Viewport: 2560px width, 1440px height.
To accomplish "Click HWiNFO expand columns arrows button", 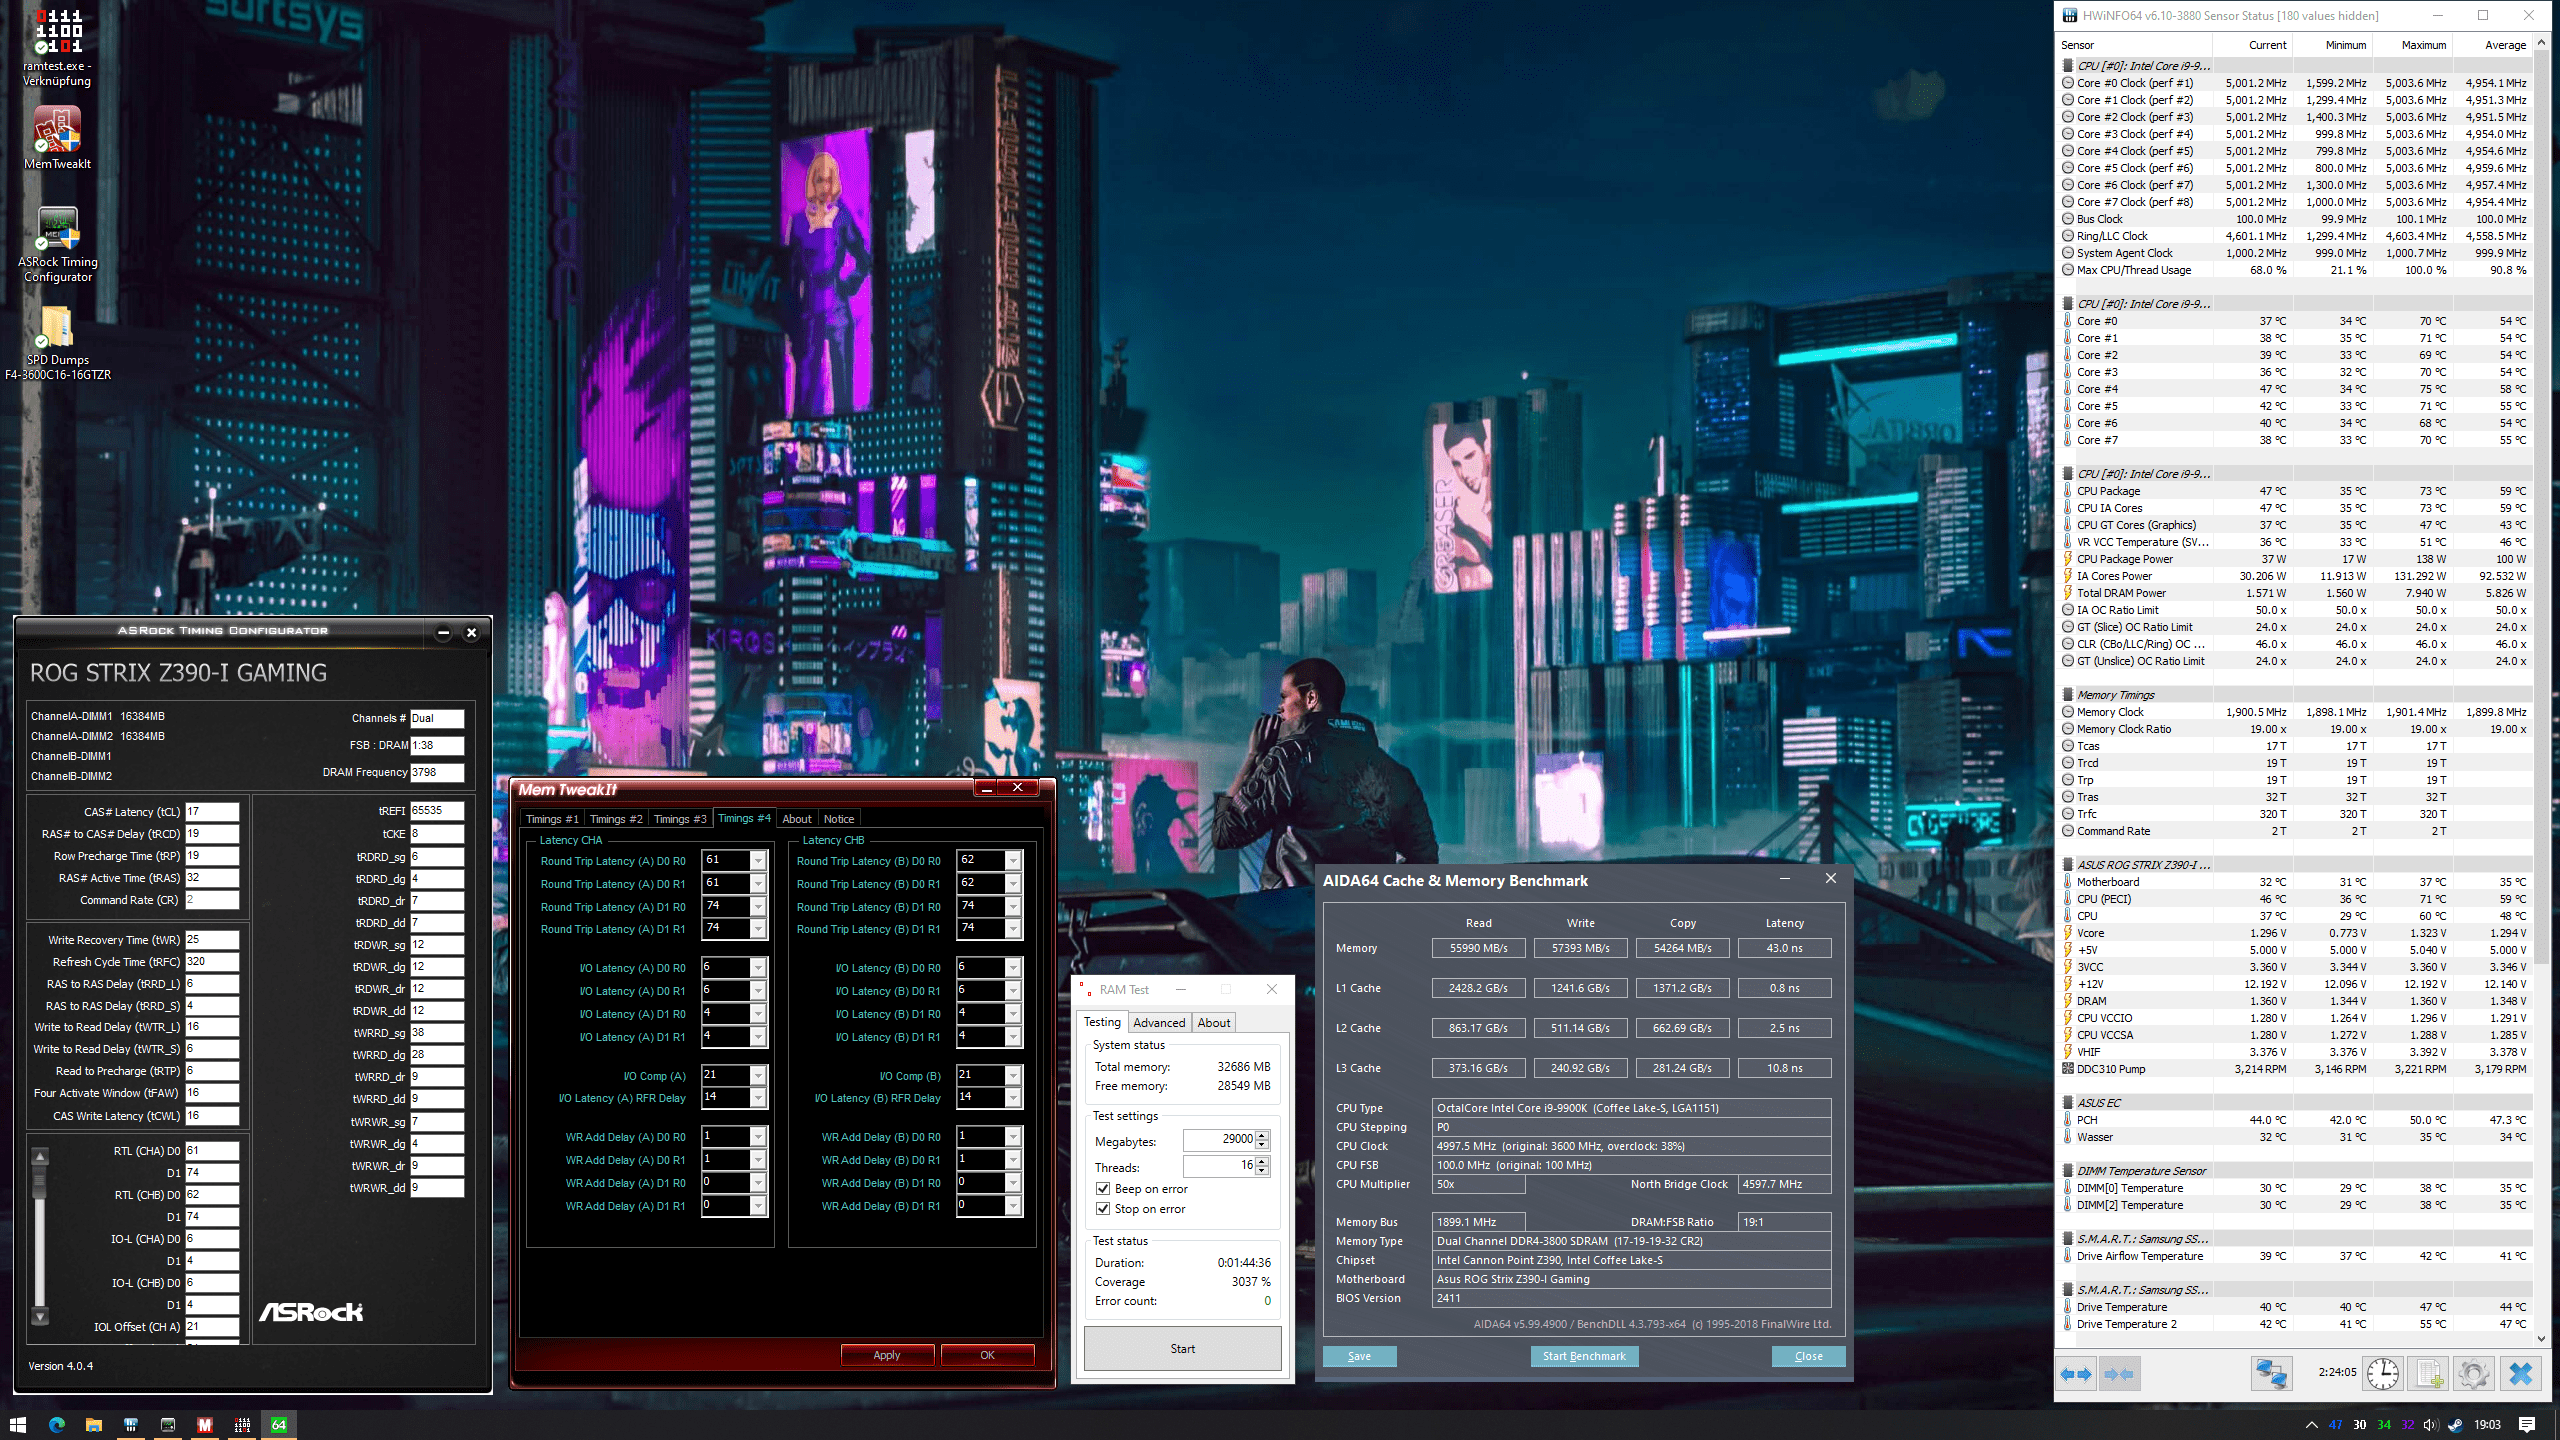I will click(x=2076, y=1373).
